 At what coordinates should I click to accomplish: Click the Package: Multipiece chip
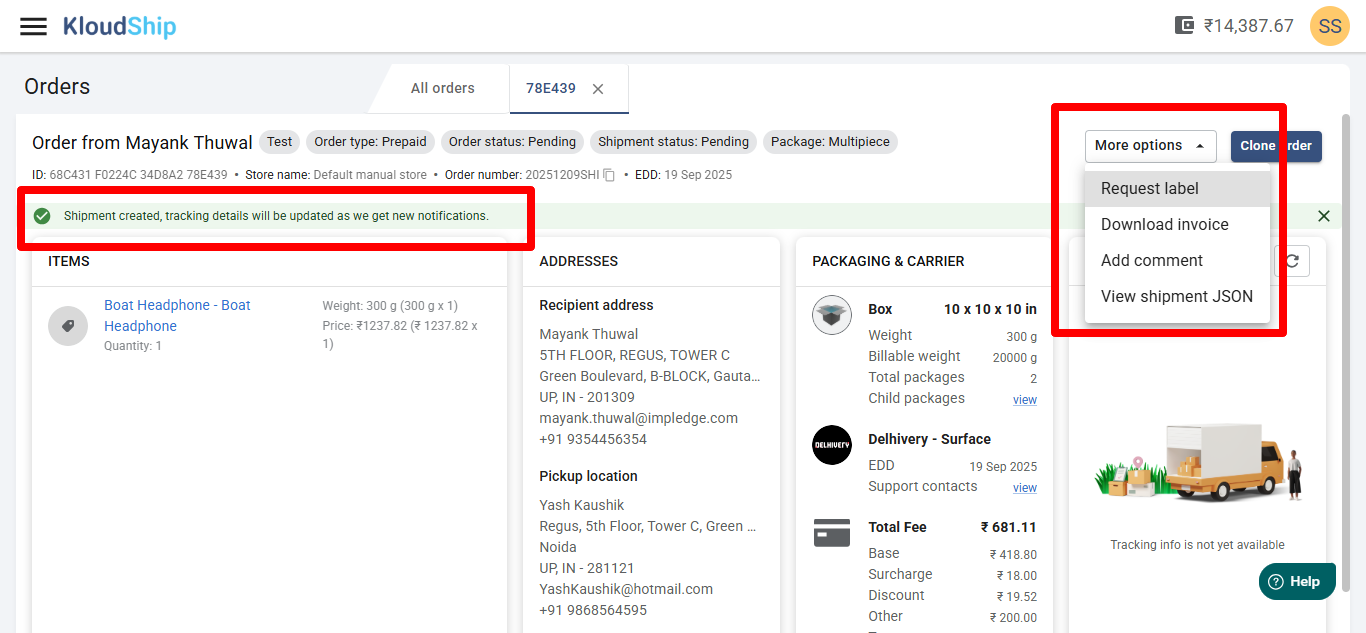pyautogui.click(x=830, y=142)
